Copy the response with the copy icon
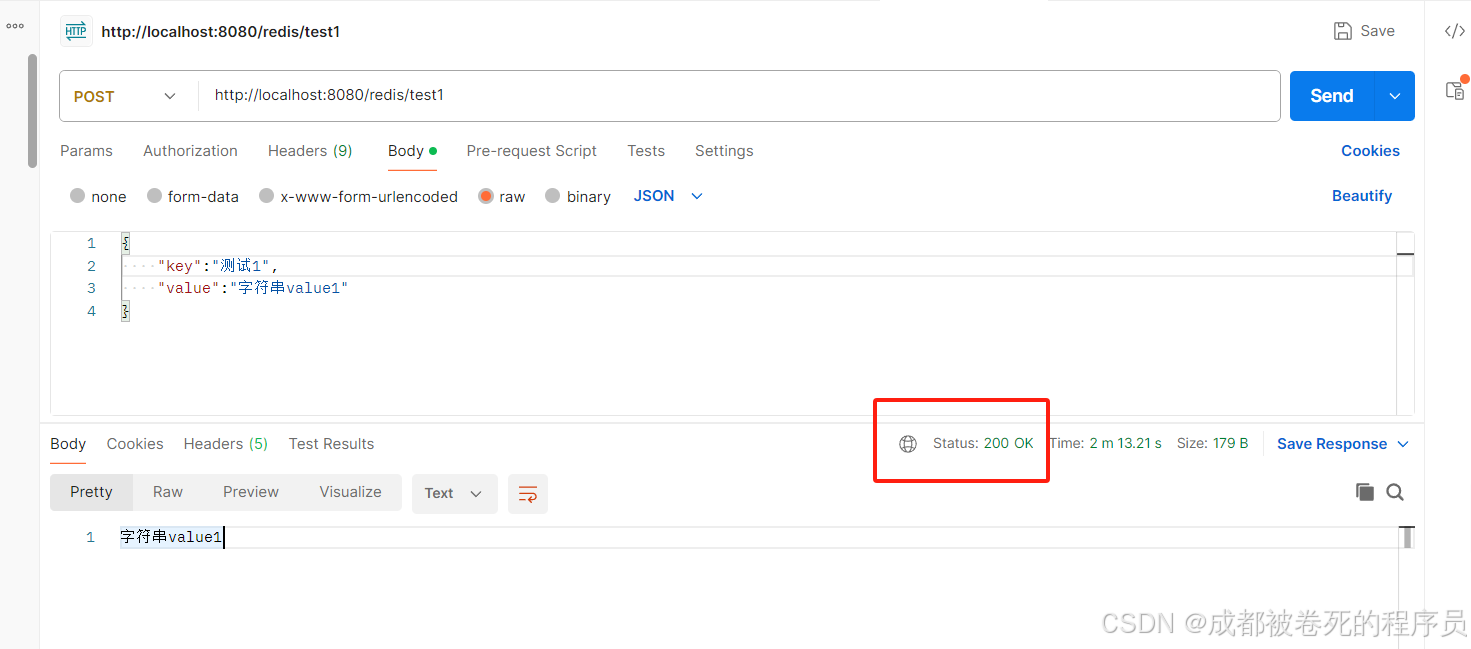Viewport: 1471px width, 649px height. [x=1365, y=492]
